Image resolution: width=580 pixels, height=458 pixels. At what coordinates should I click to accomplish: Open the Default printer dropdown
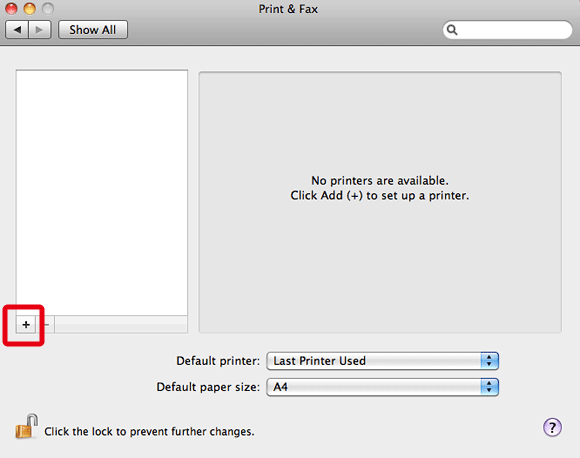tap(382, 361)
